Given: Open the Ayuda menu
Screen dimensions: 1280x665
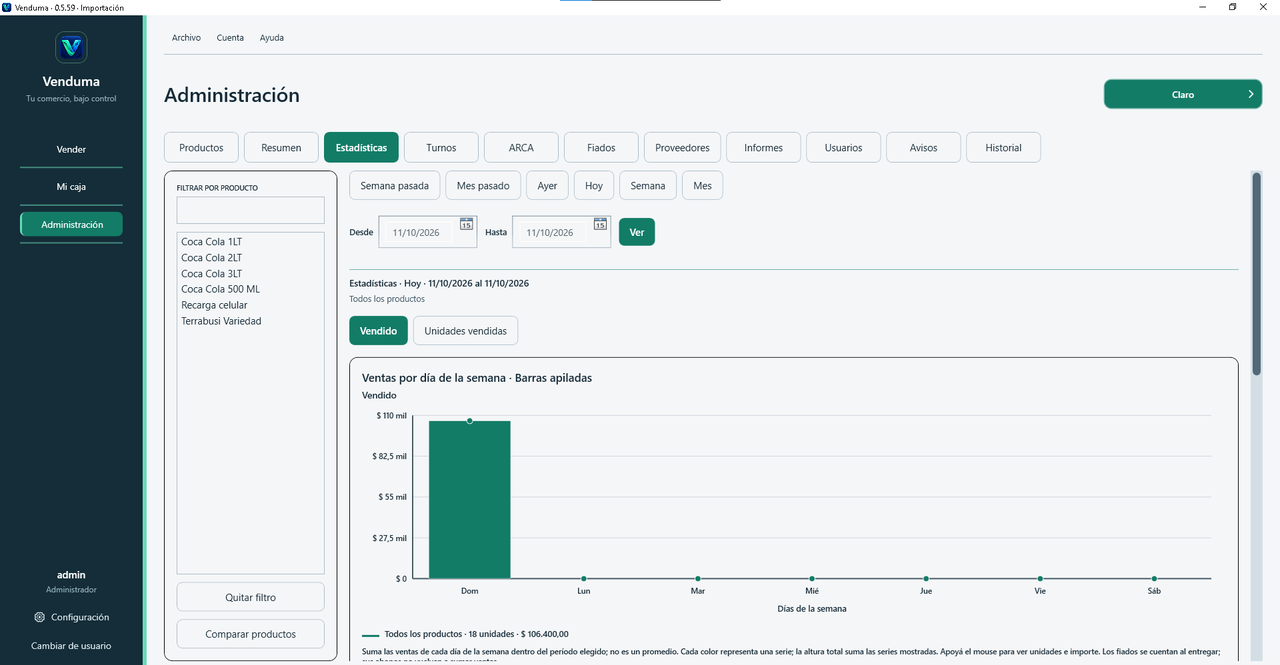Looking at the screenshot, I should coord(272,38).
